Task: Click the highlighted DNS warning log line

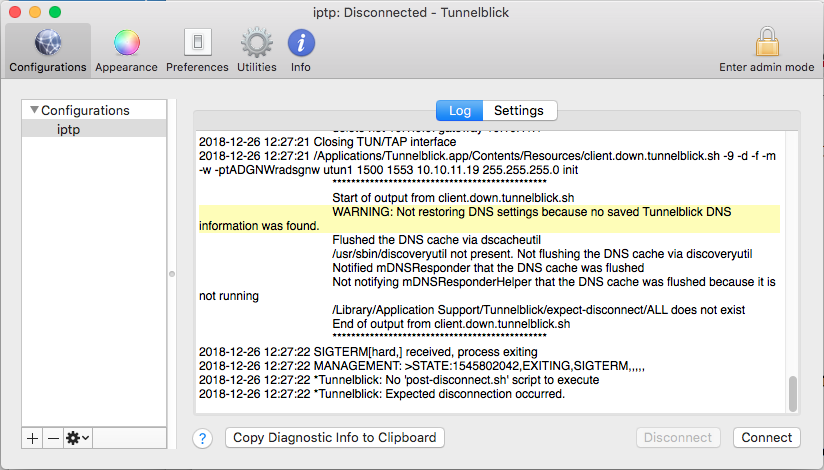Action: click(488, 219)
